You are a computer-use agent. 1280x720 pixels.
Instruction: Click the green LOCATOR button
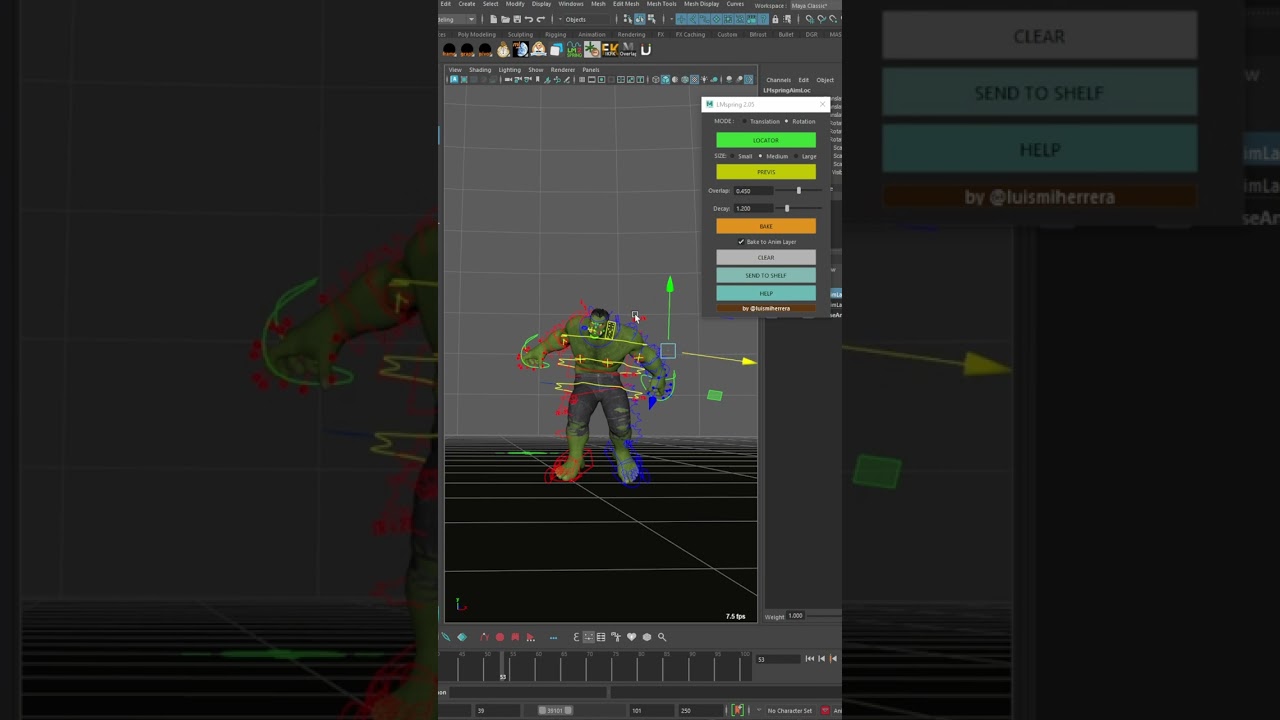pos(766,140)
